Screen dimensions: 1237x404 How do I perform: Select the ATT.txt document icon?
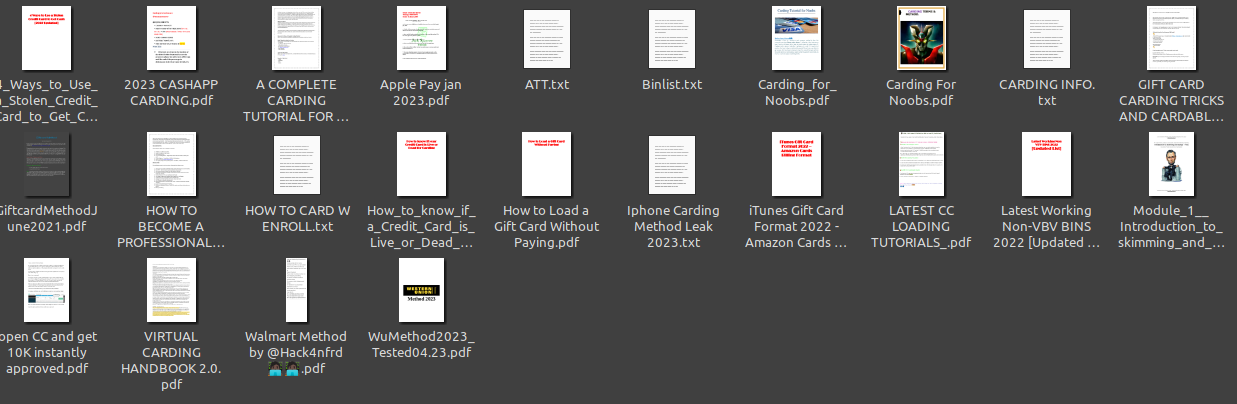(x=547, y=39)
